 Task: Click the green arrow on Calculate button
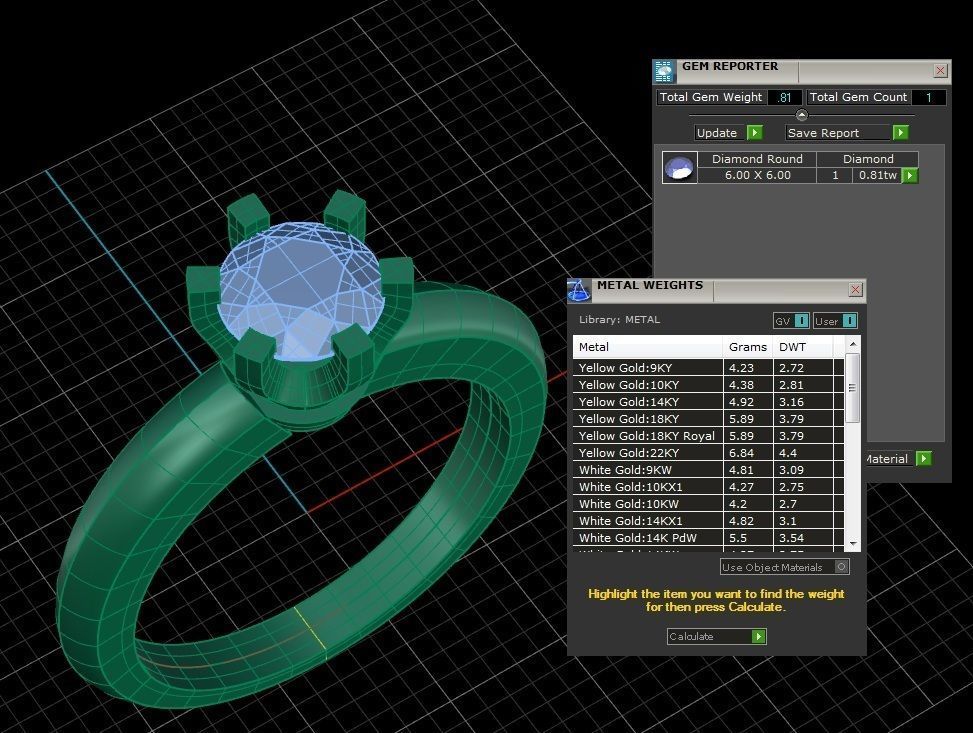(x=758, y=636)
